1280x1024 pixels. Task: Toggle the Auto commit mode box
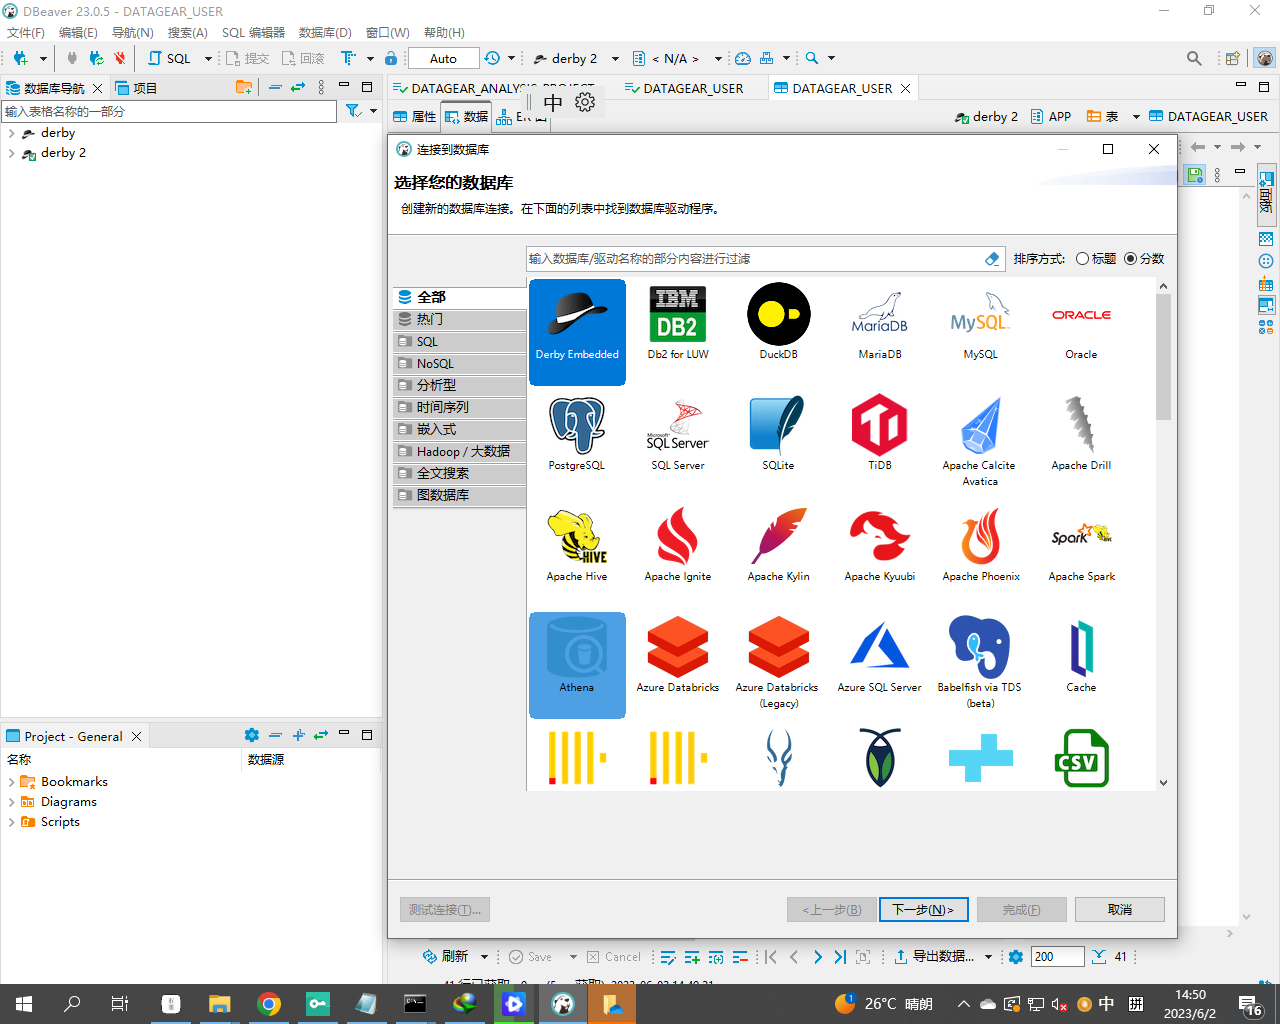click(x=443, y=59)
